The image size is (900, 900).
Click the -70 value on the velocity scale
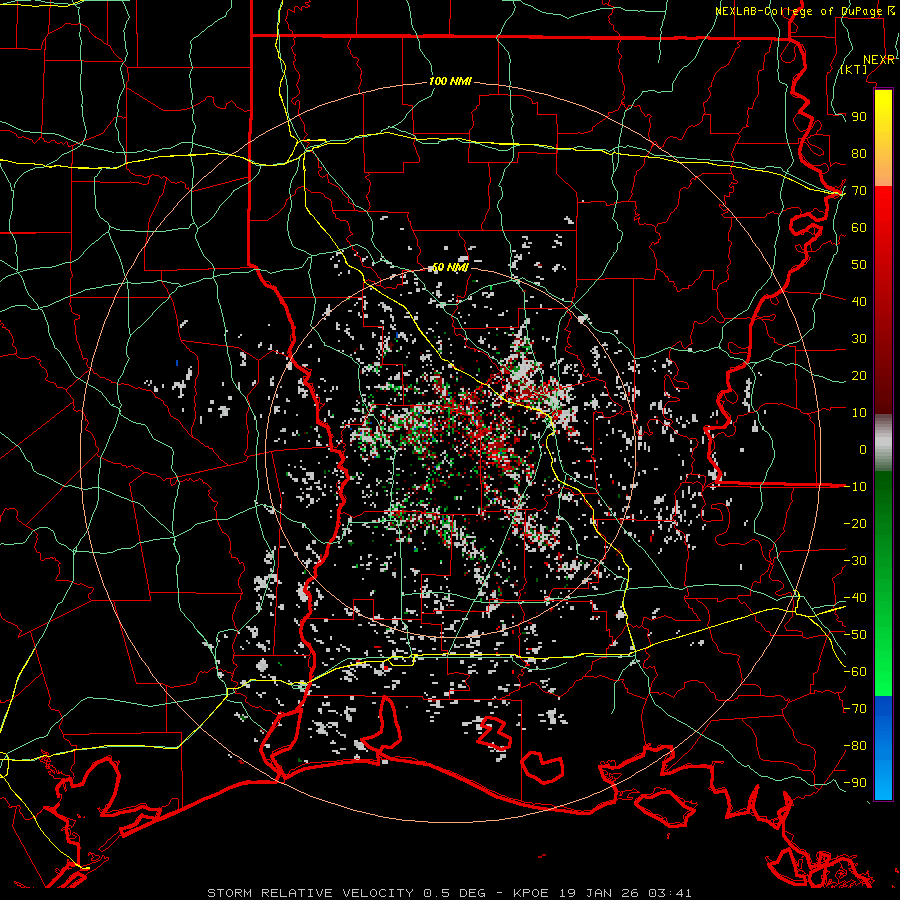855,709
